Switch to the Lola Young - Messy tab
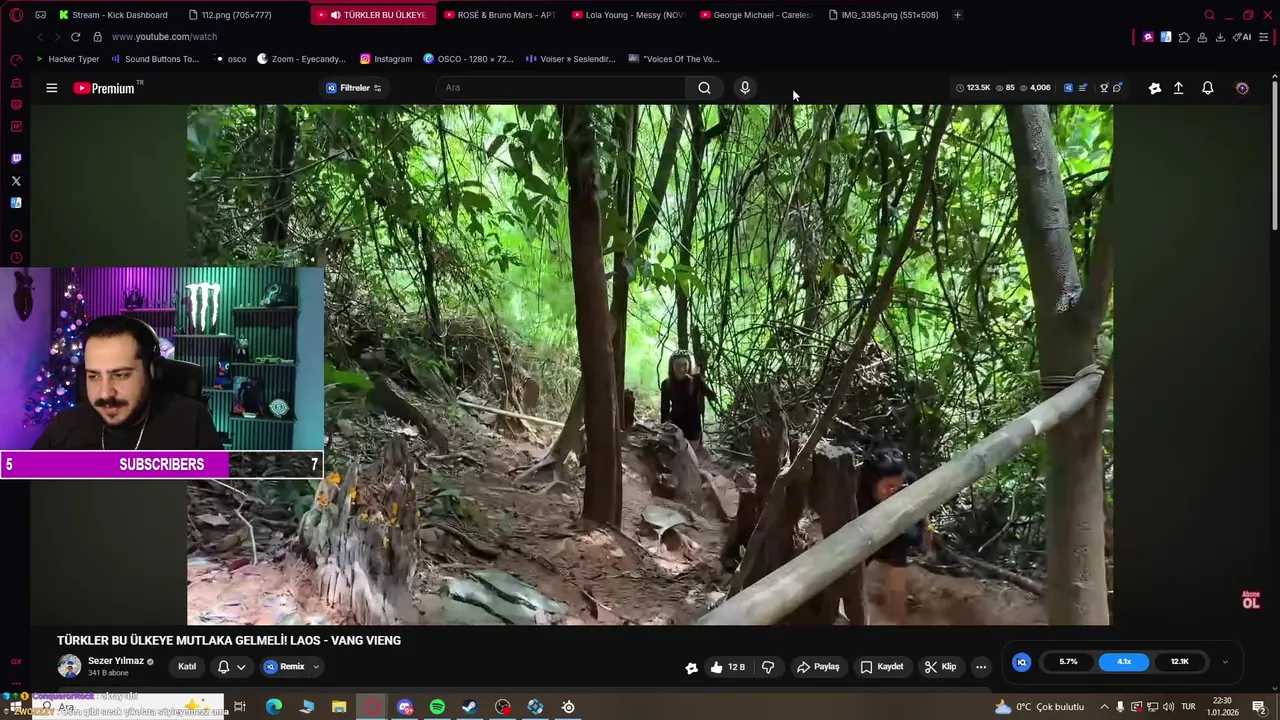This screenshot has width=1280, height=720. (x=627, y=15)
